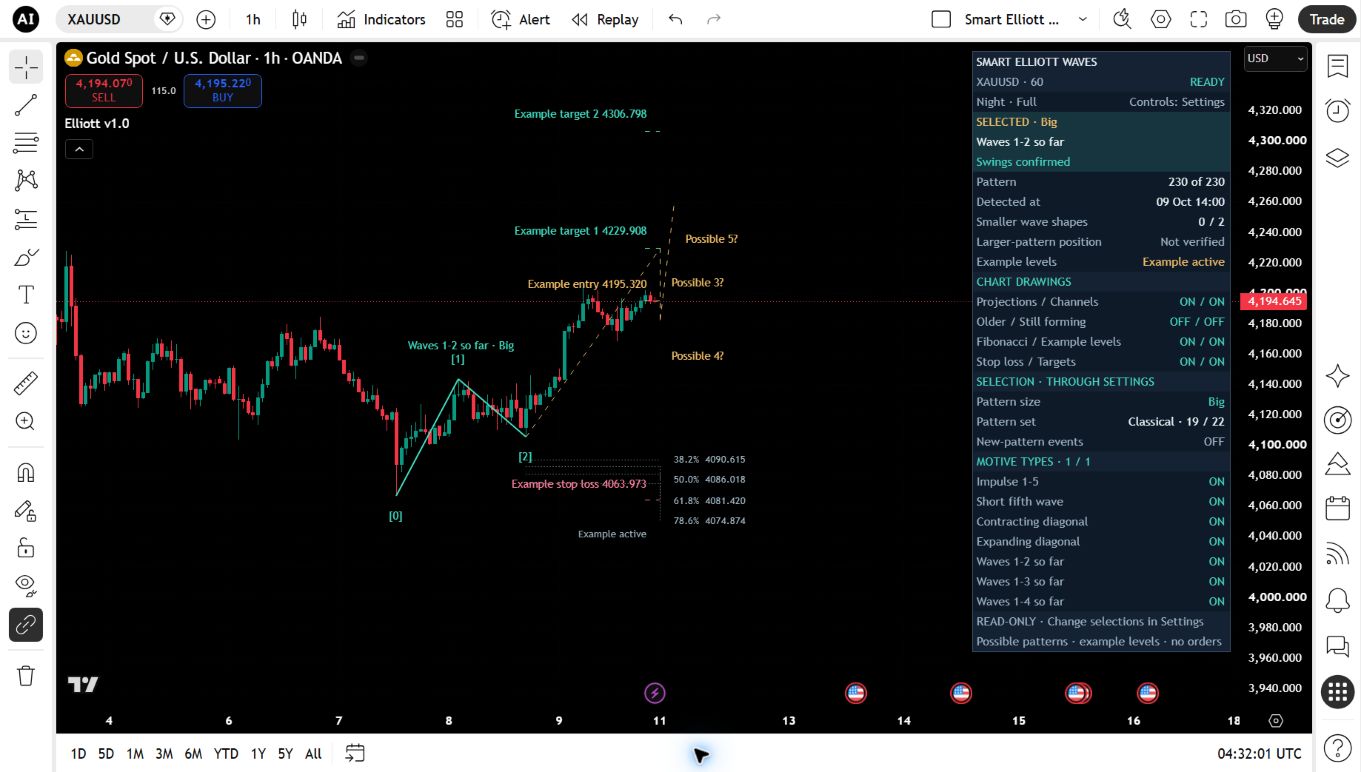This screenshot has width=1361, height=772.
Task: Select the brush drawing tool
Action: [26, 257]
